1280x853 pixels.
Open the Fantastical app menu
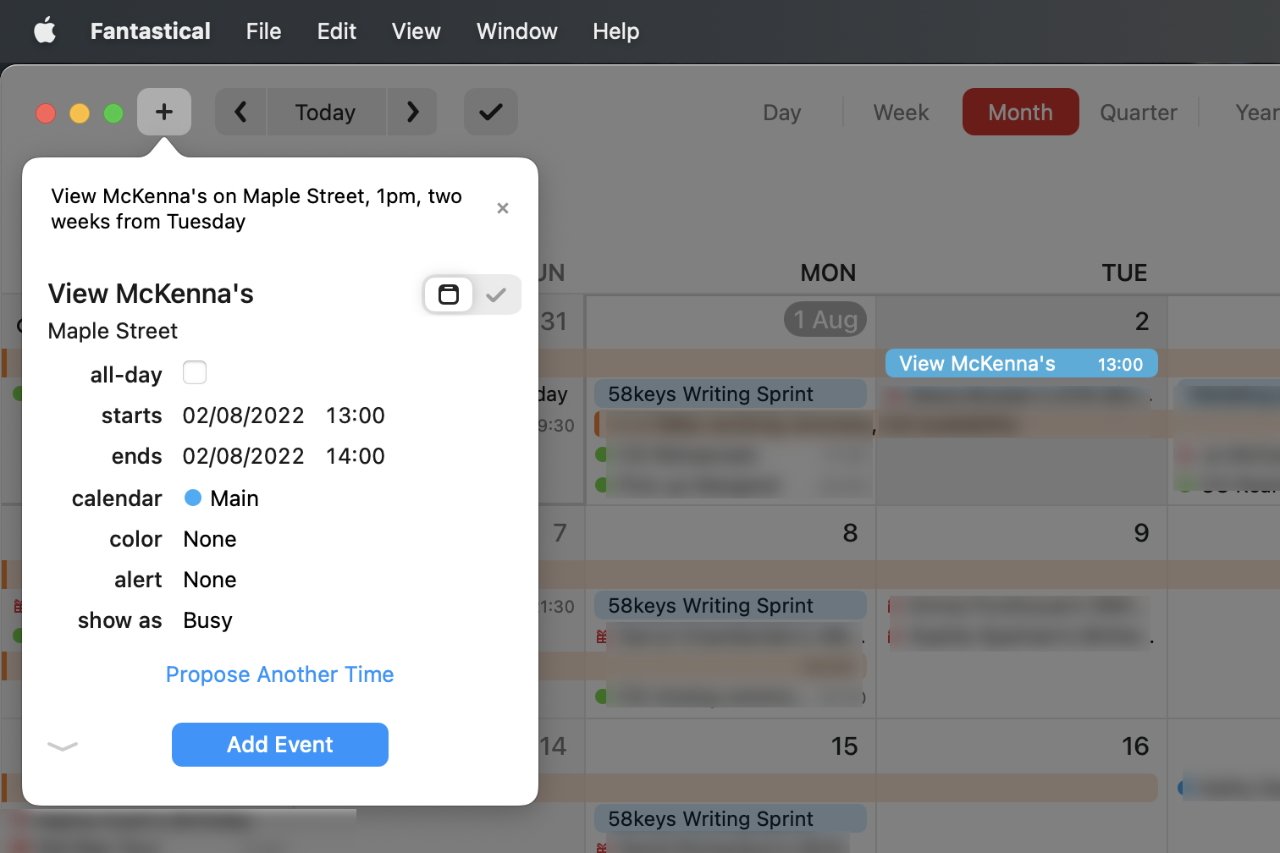(150, 31)
